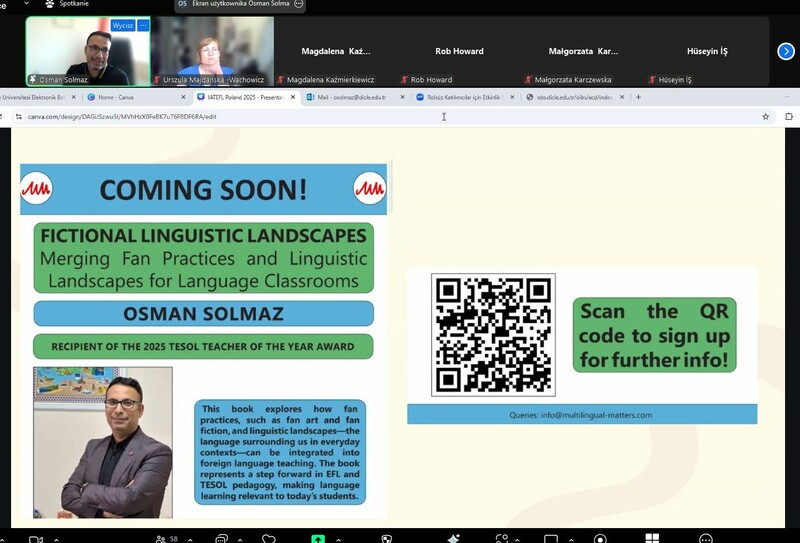Open the three-dot options on Osman Solmaz's video tile
Image resolution: width=800 pixels, height=543 pixels.
(x=143, y=25)
